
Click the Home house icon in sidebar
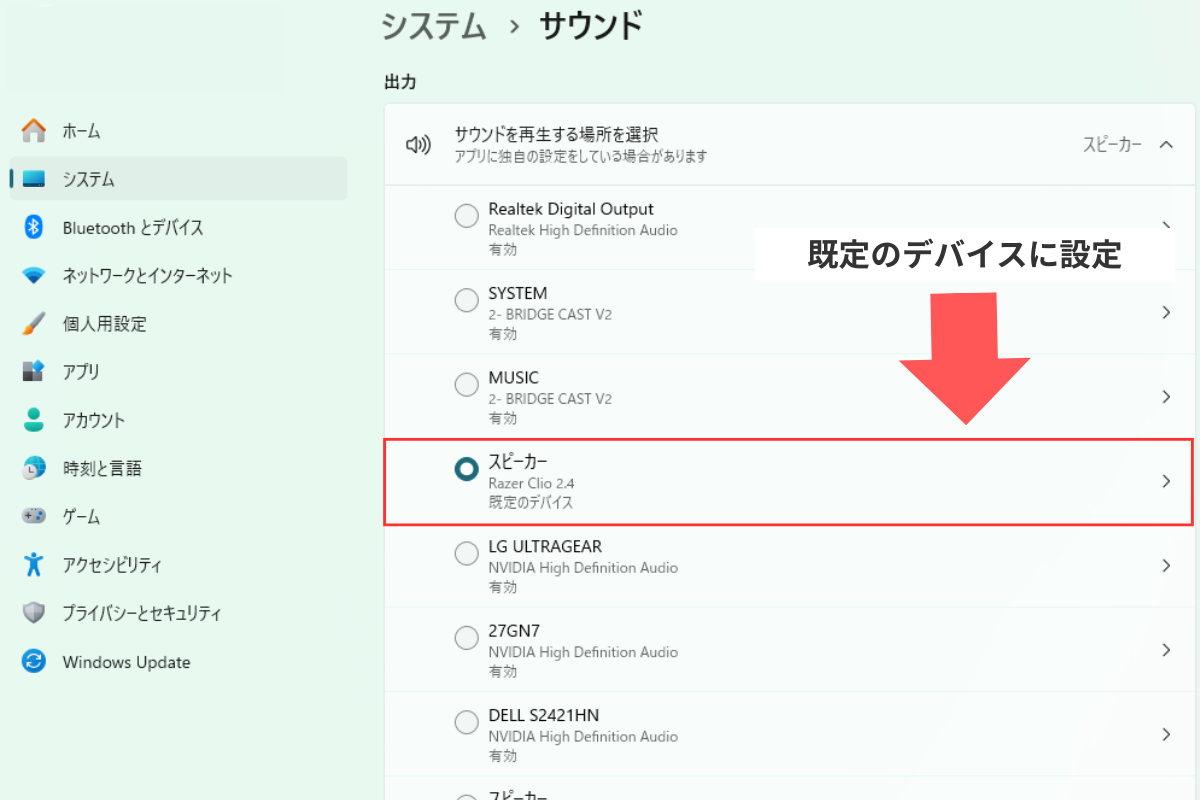tap(34, 131)
